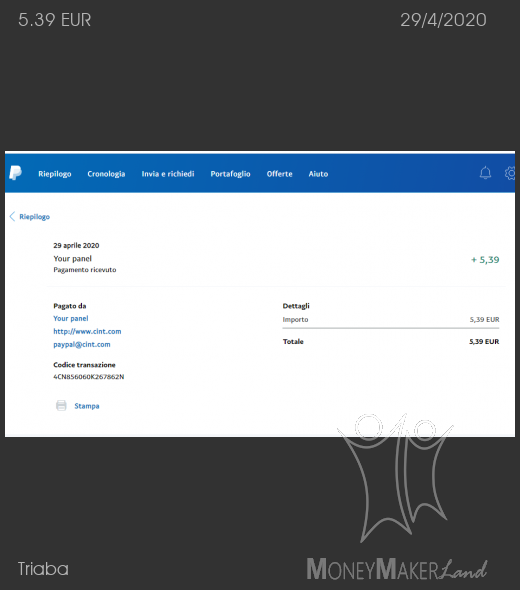Open the Your panel payer link
520x590 pixels.
tap(71, 318)
